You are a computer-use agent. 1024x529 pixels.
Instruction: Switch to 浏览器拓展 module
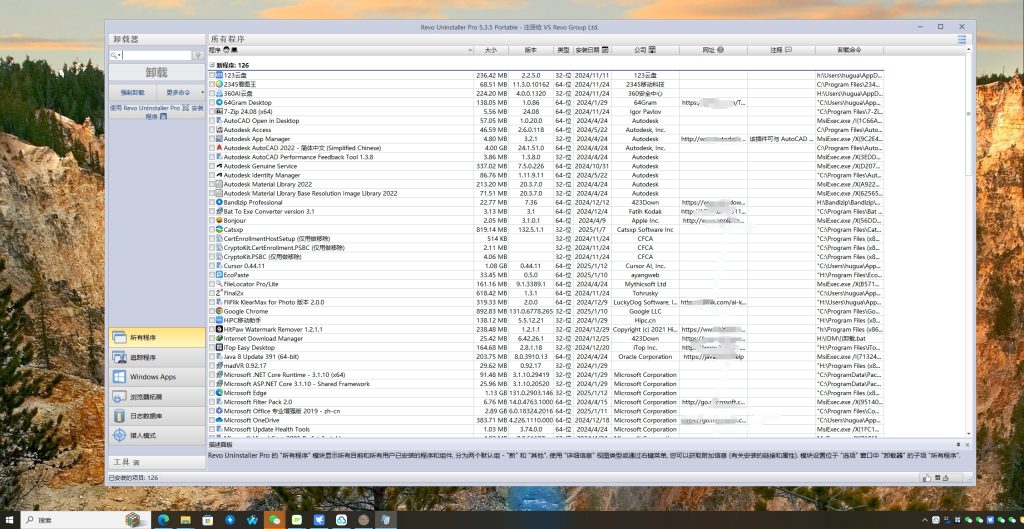(156, 396)
